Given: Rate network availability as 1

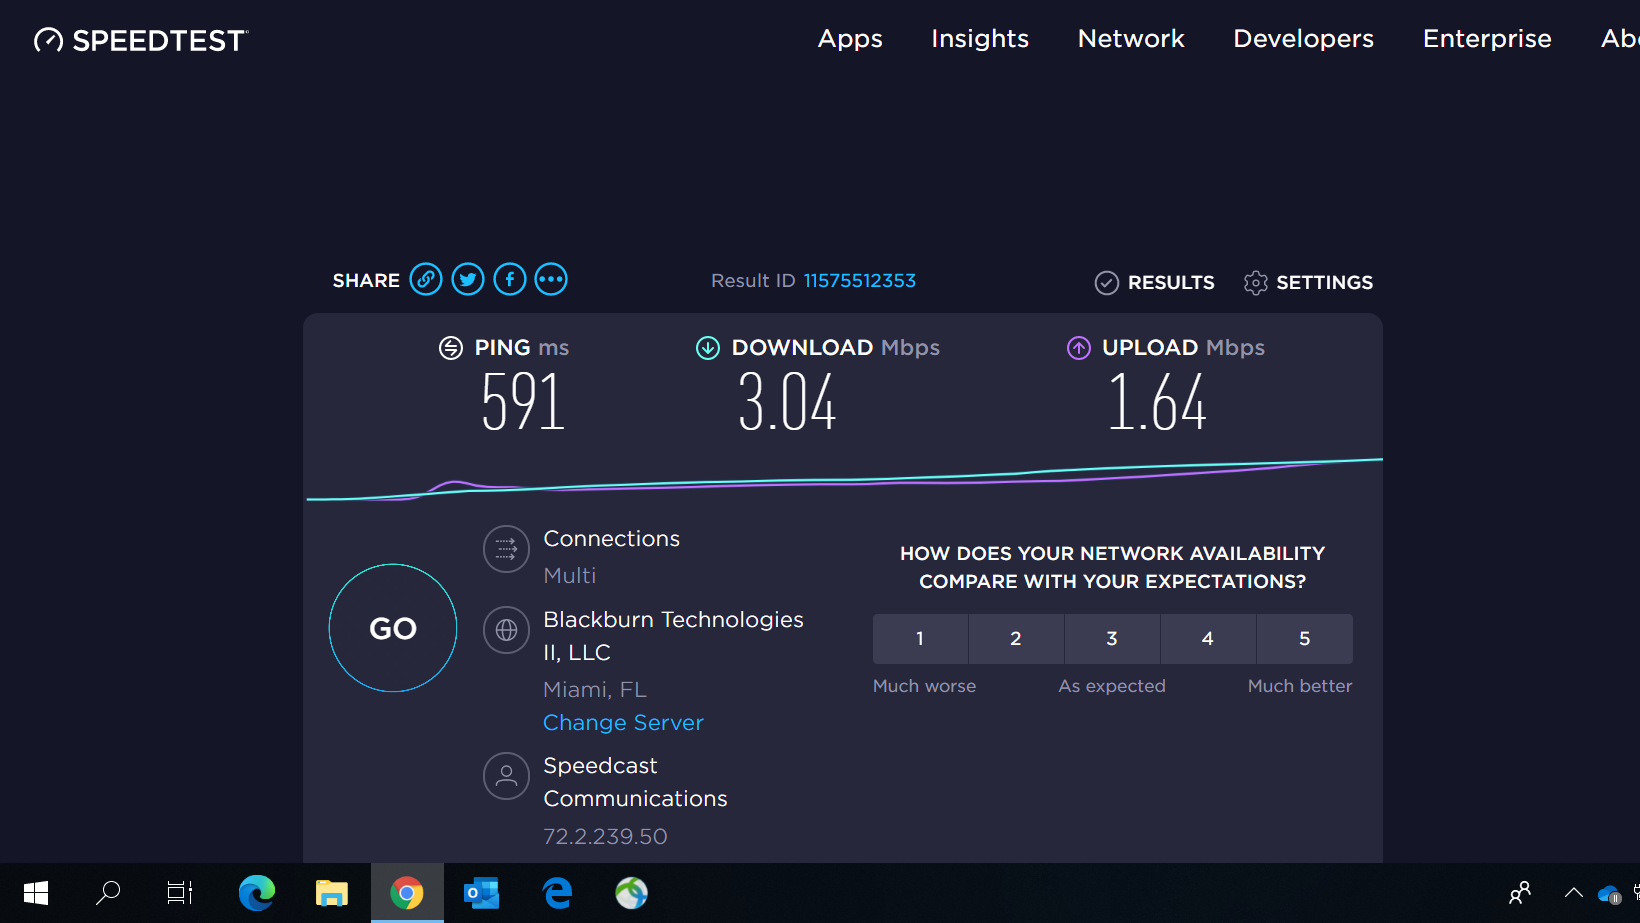Looking at the screenshot, I should (x=920, y=639).
